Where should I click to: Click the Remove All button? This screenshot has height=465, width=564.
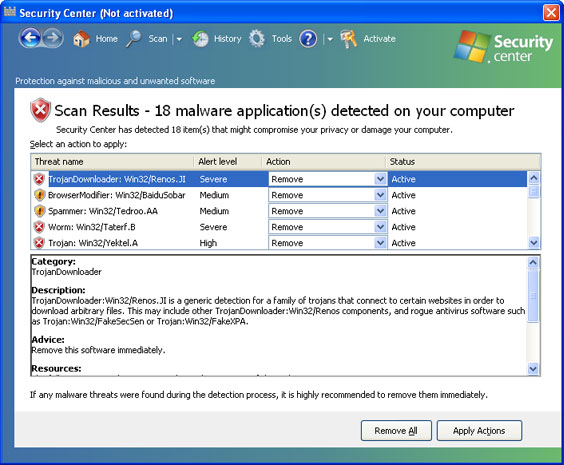tap(396, 430)
